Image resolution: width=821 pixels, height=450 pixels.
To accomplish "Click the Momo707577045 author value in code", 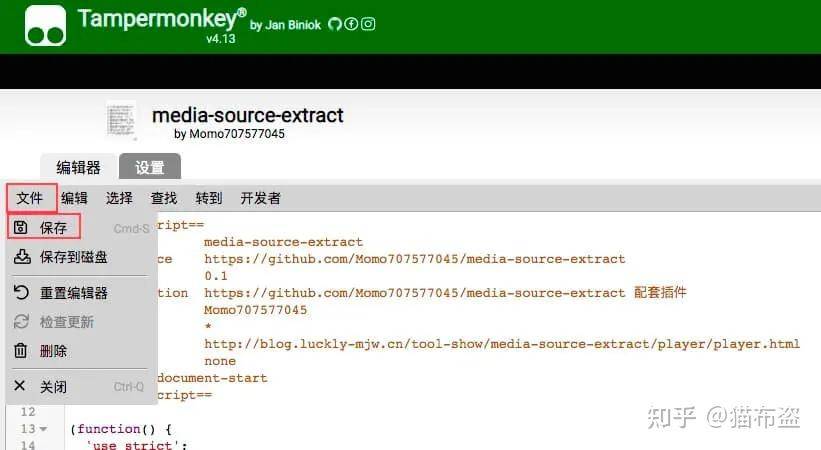I will [256, 310].
